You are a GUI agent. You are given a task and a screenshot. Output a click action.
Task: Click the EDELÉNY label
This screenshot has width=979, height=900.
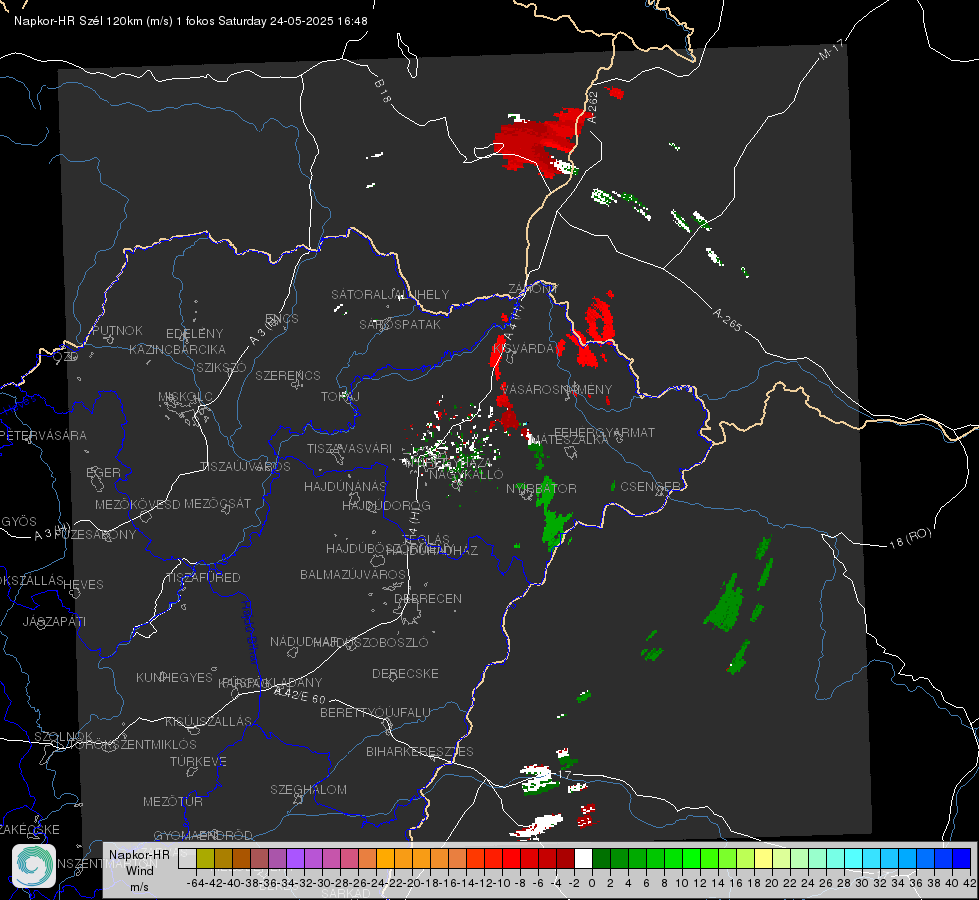point(194,334)
